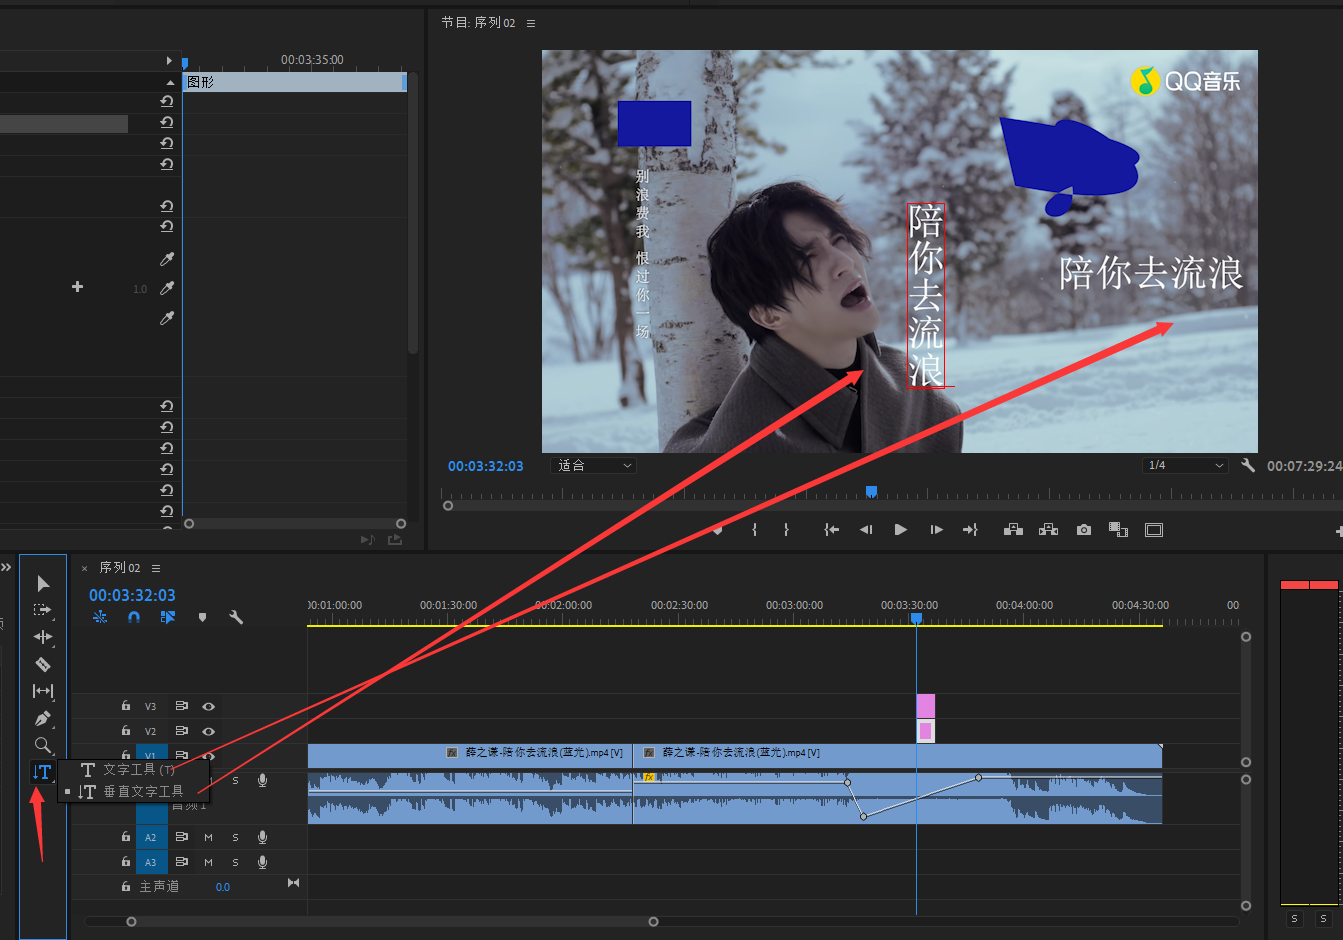This screenshot has width=1343, height=940.
Task: Choose 垂直文字工具 from the flyout
Action: click(x=132, y=791)
